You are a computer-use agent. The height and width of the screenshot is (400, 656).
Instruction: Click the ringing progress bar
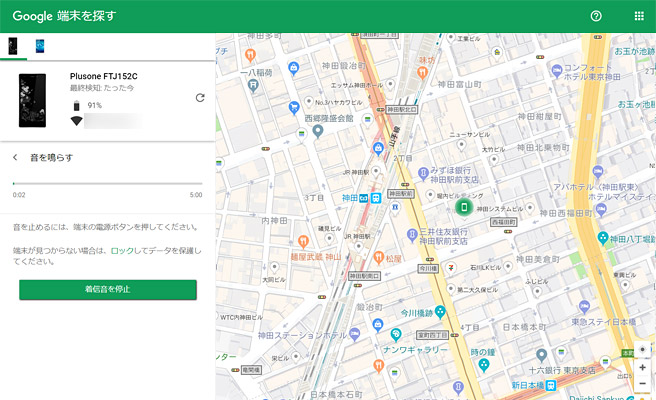tap(108, 183)
